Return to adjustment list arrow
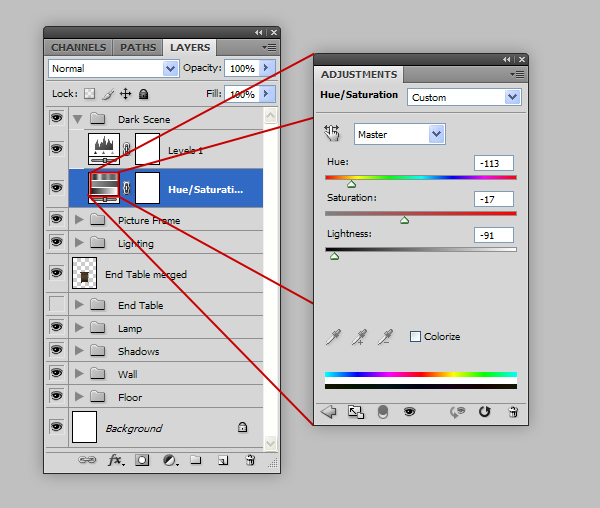Viewport: 600px width, 508px height. (328, 411)
